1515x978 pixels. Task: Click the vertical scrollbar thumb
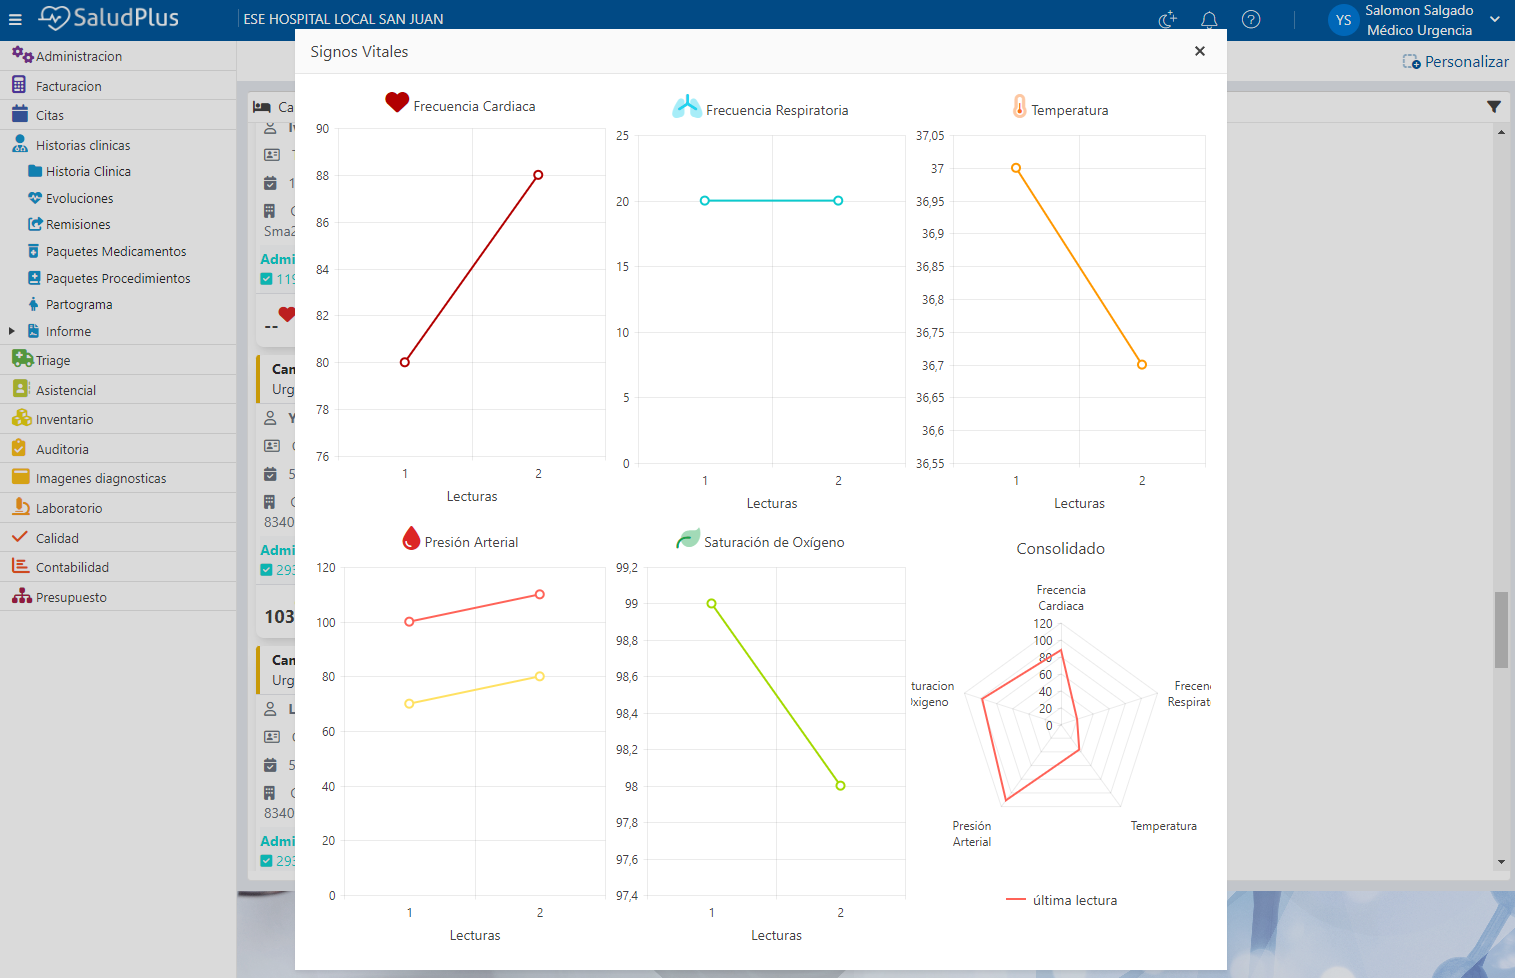coord(1501,629)
